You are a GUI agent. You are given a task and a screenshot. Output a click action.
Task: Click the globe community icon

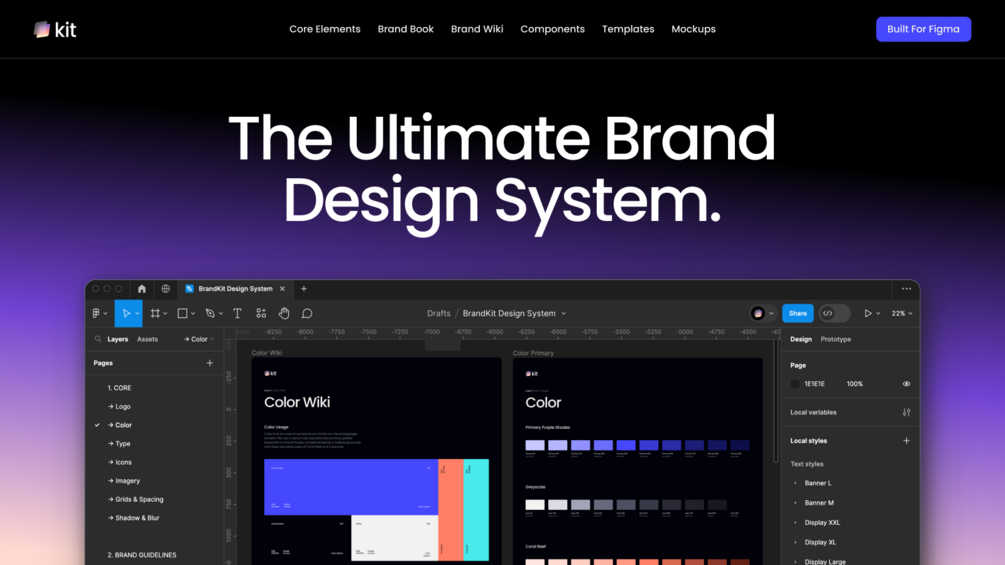tap(165, 289)
